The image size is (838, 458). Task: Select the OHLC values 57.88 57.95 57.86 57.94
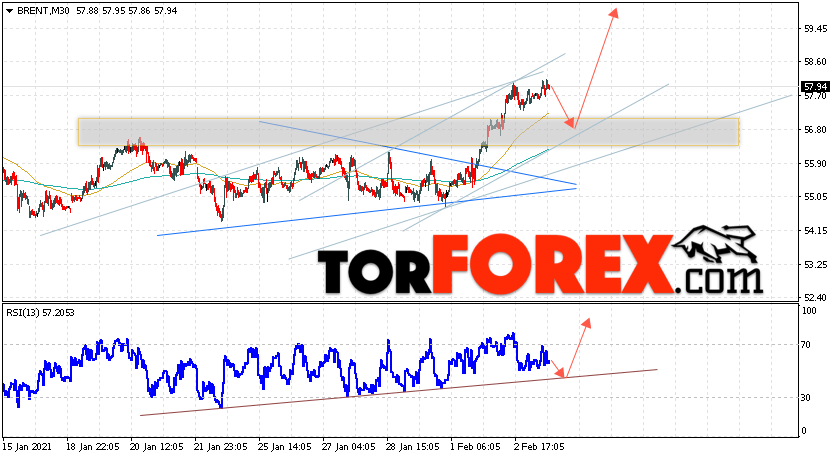point(127,11)
